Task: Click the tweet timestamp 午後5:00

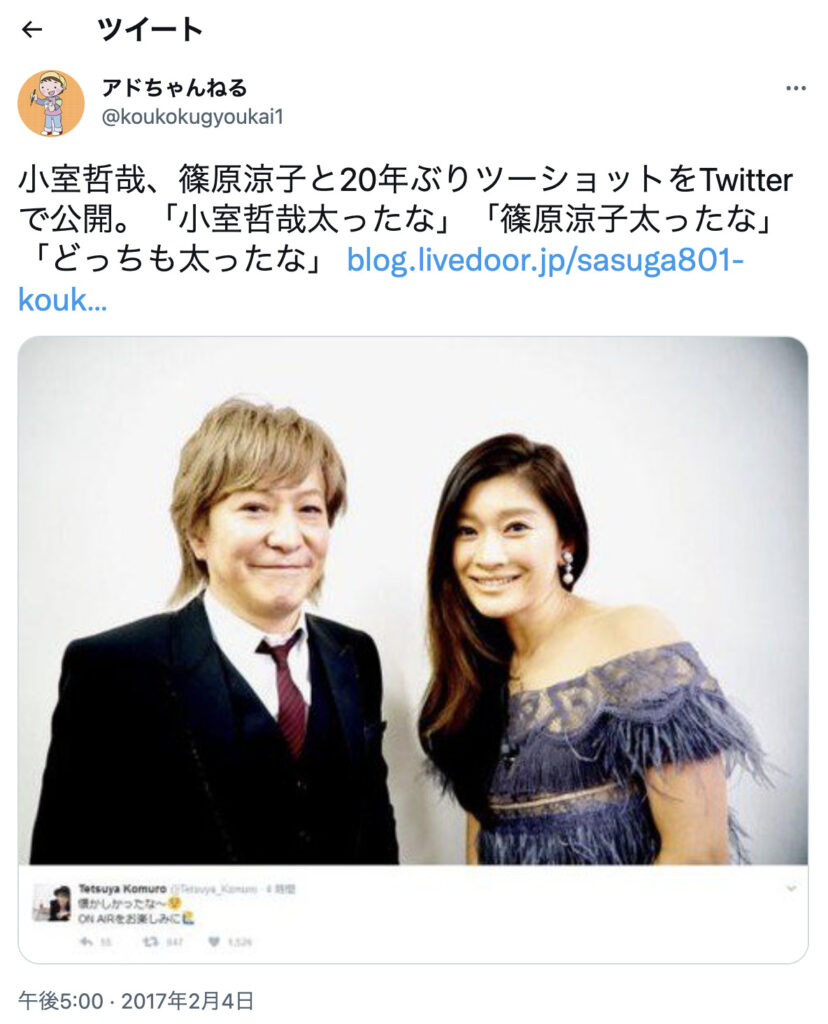Action: point(61,1001)
